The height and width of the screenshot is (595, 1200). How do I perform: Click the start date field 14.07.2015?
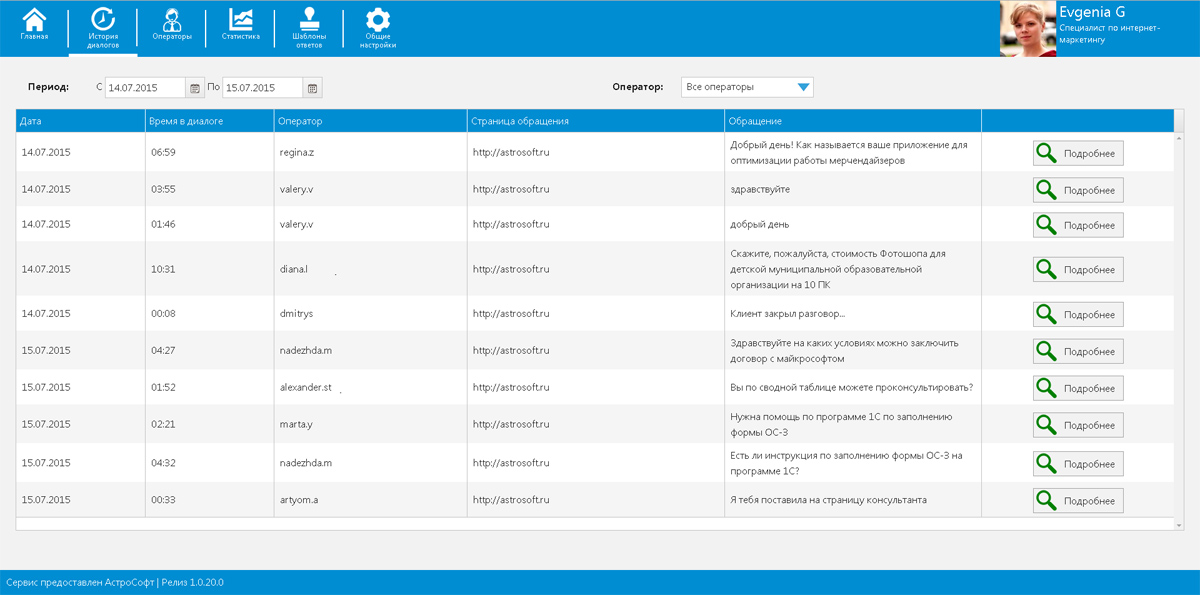pyautogui.click(x=145, y=88)
